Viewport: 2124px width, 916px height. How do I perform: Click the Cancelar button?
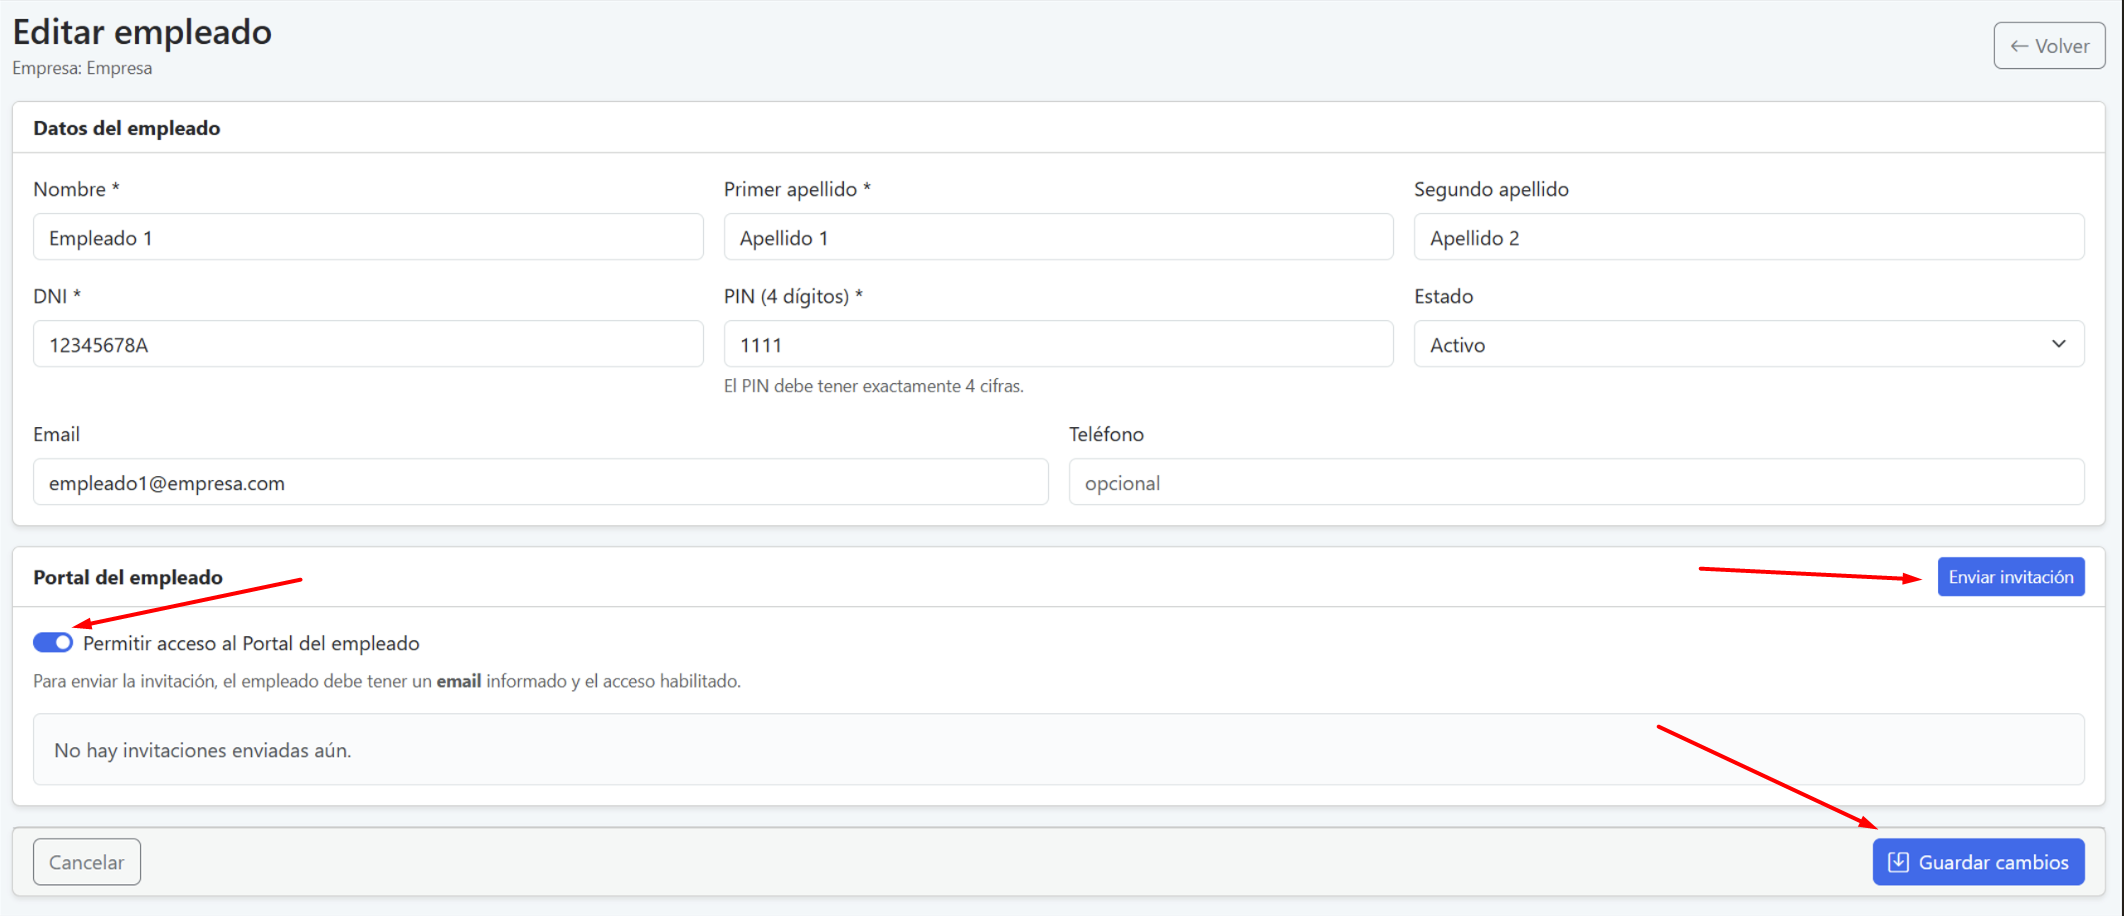87,862
